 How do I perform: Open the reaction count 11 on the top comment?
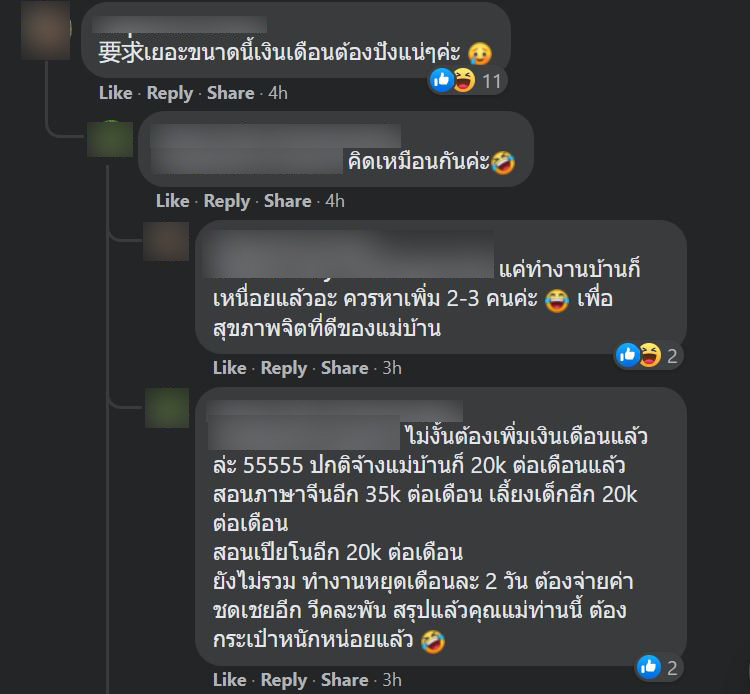(492, 81)
